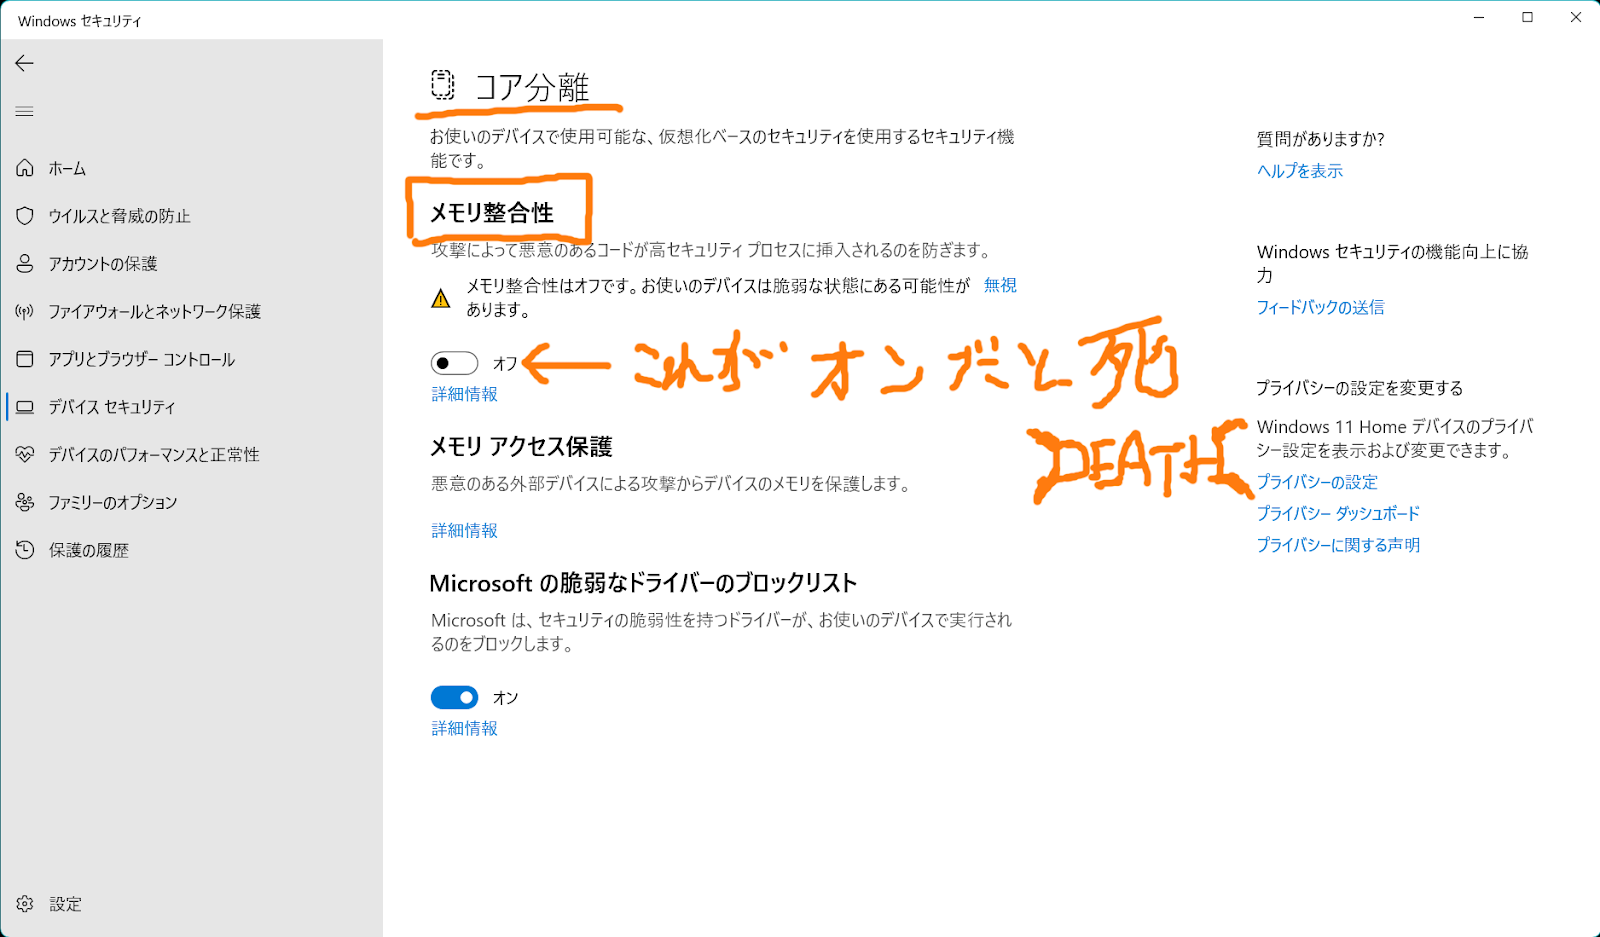Screen dimensions: 1600x937
Task: Select アプリとブラウザー コントロール
Action: click(x=141, y=359)
